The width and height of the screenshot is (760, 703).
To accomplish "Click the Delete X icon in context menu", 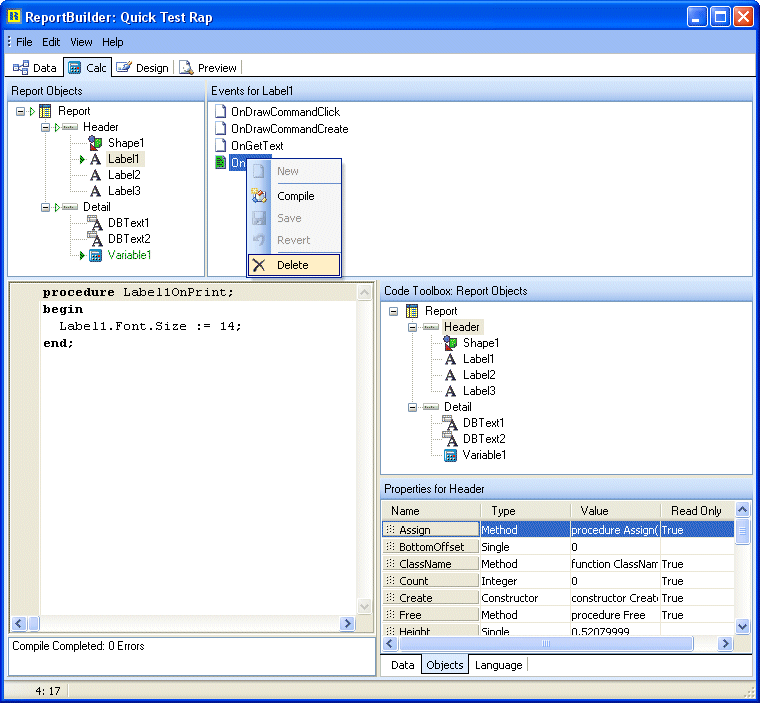I will point(259,265).
